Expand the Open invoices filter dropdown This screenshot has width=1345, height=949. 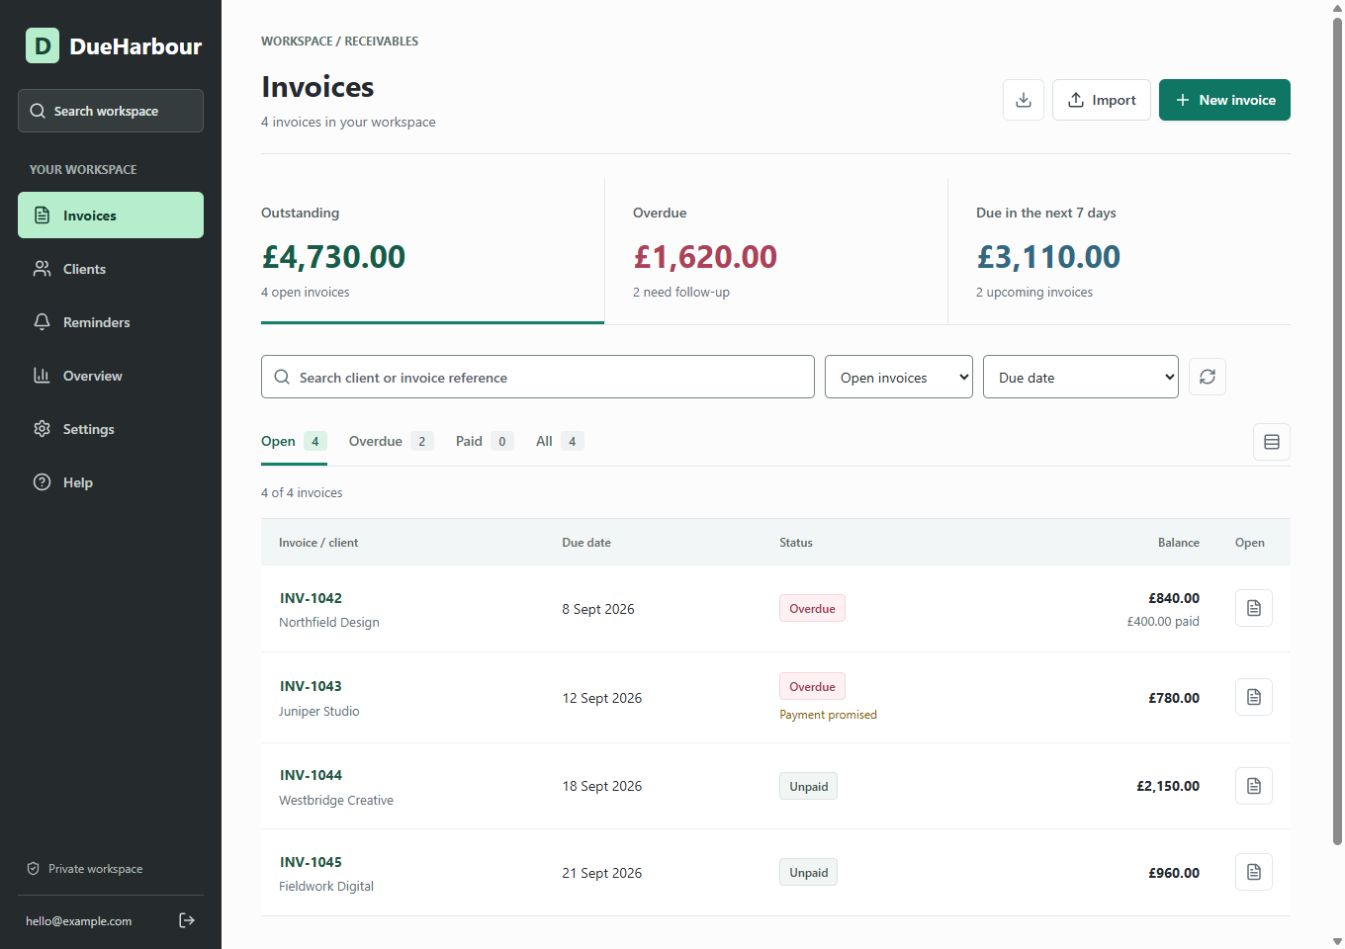(x=898, y=377)
